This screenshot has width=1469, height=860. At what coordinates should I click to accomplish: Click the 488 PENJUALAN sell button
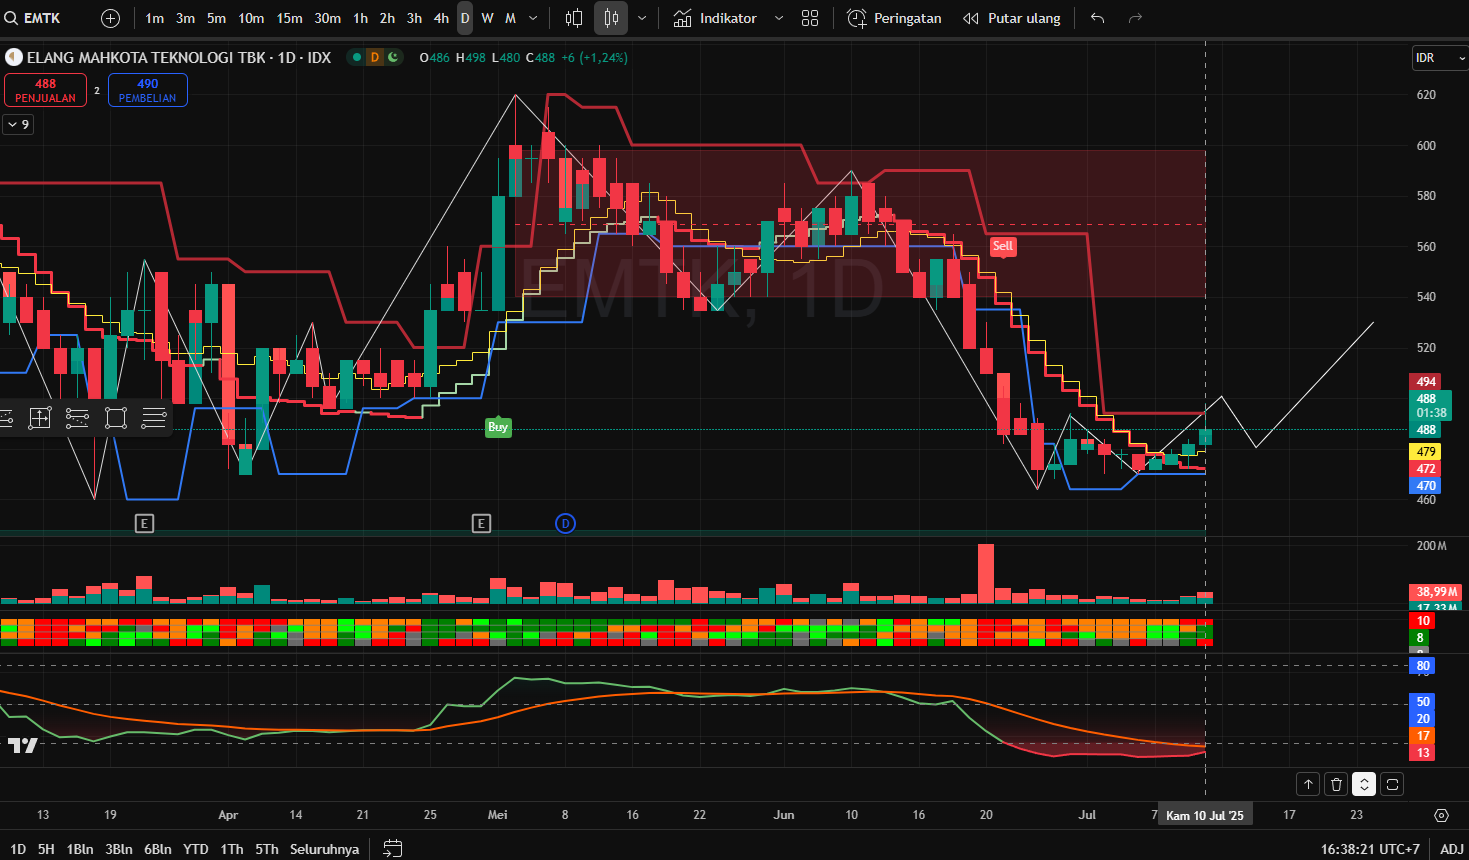(45, 90)
